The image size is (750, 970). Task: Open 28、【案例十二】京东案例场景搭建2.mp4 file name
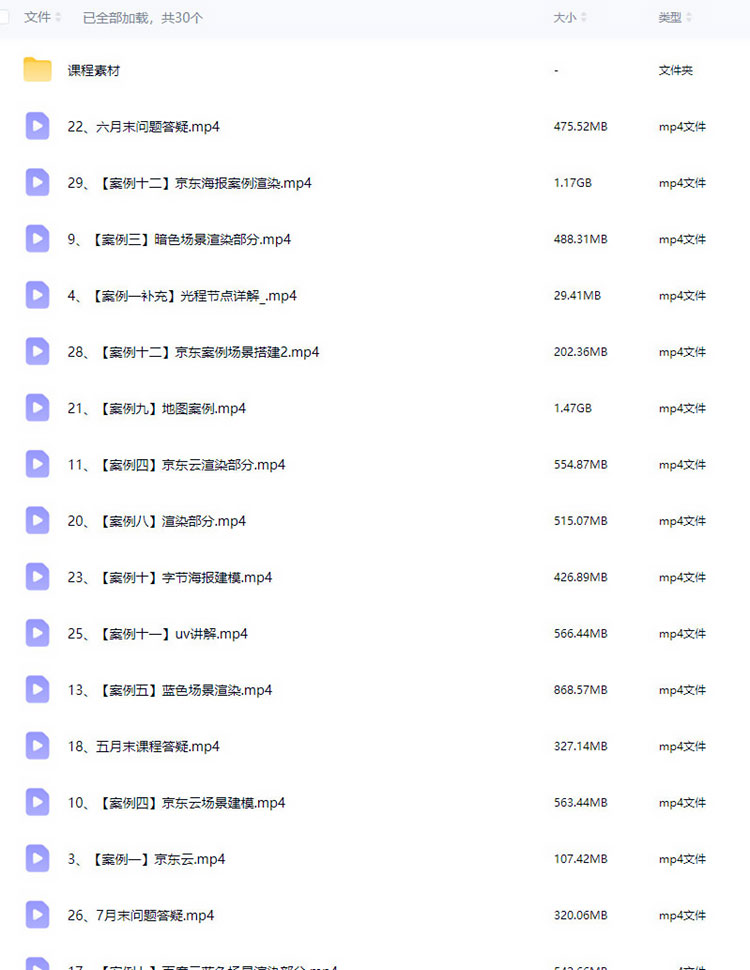pyautogui.click(x=193, y=352)
